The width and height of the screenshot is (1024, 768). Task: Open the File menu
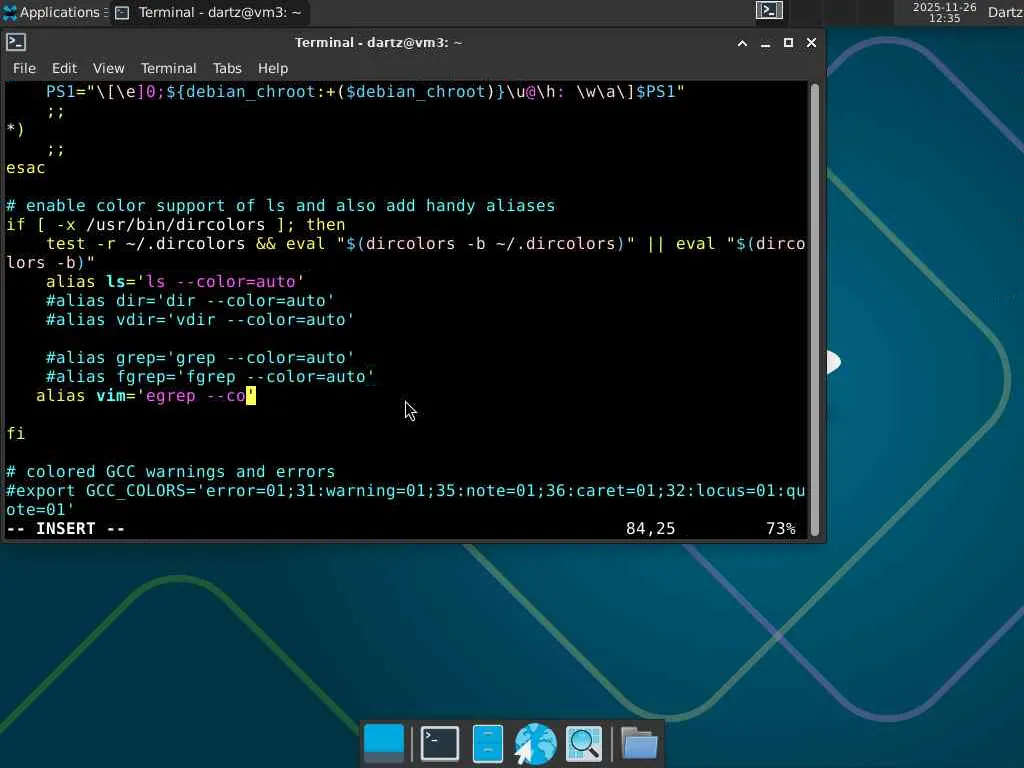click(x=24, y=68)
